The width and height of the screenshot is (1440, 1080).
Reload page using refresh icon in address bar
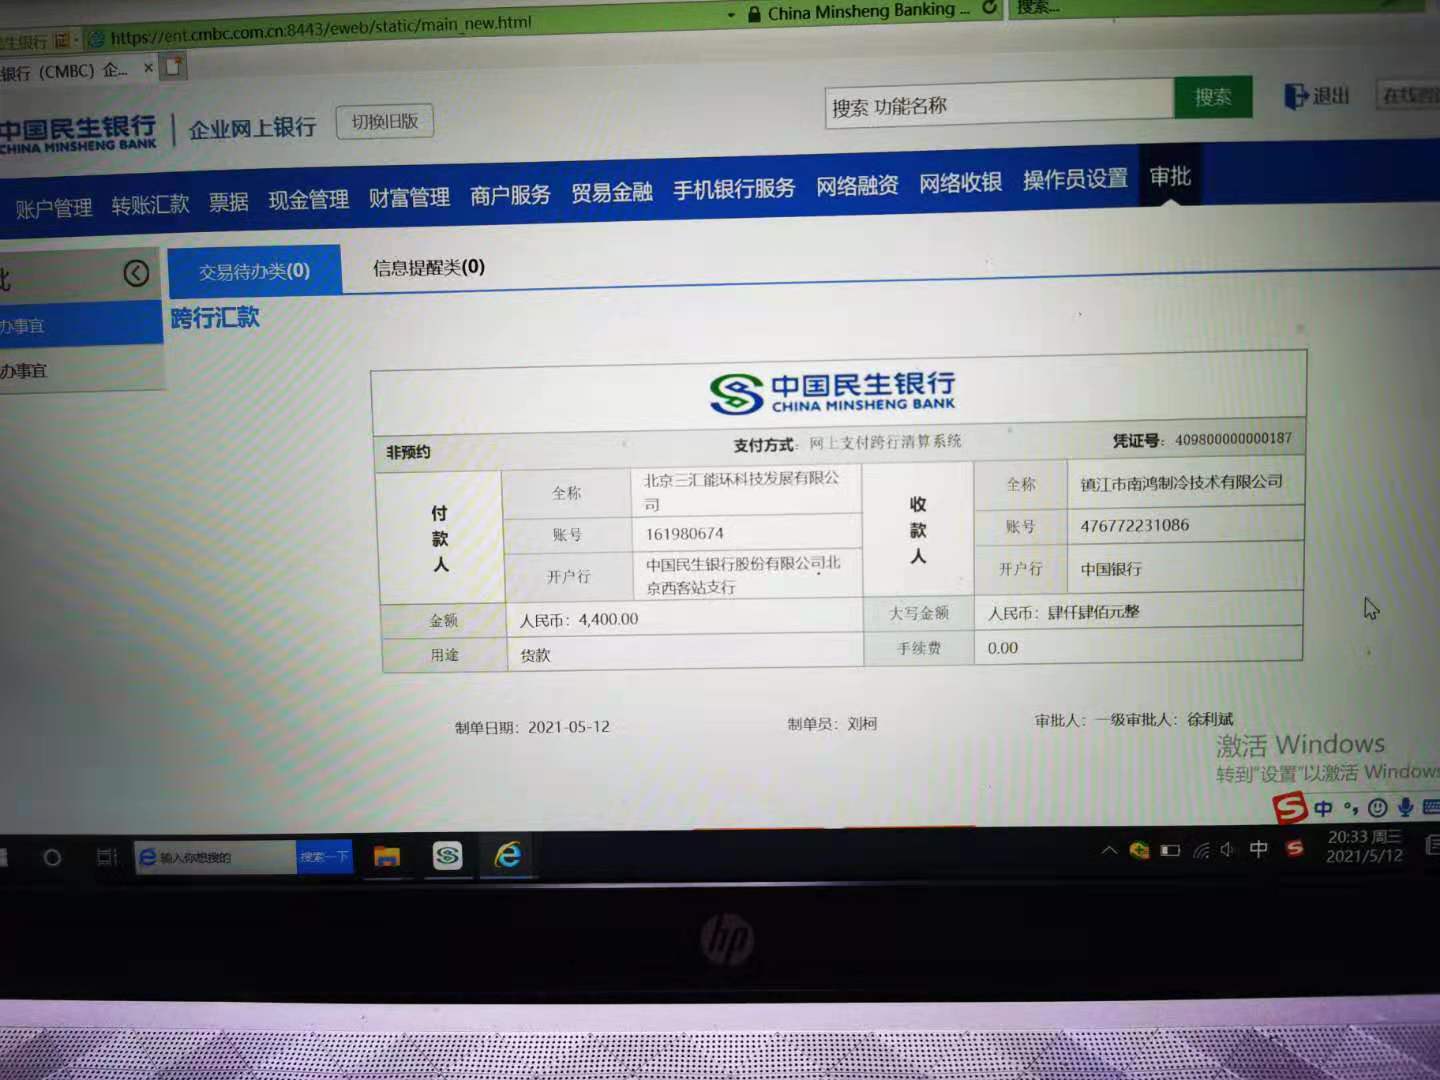click(x=990, y=8)
